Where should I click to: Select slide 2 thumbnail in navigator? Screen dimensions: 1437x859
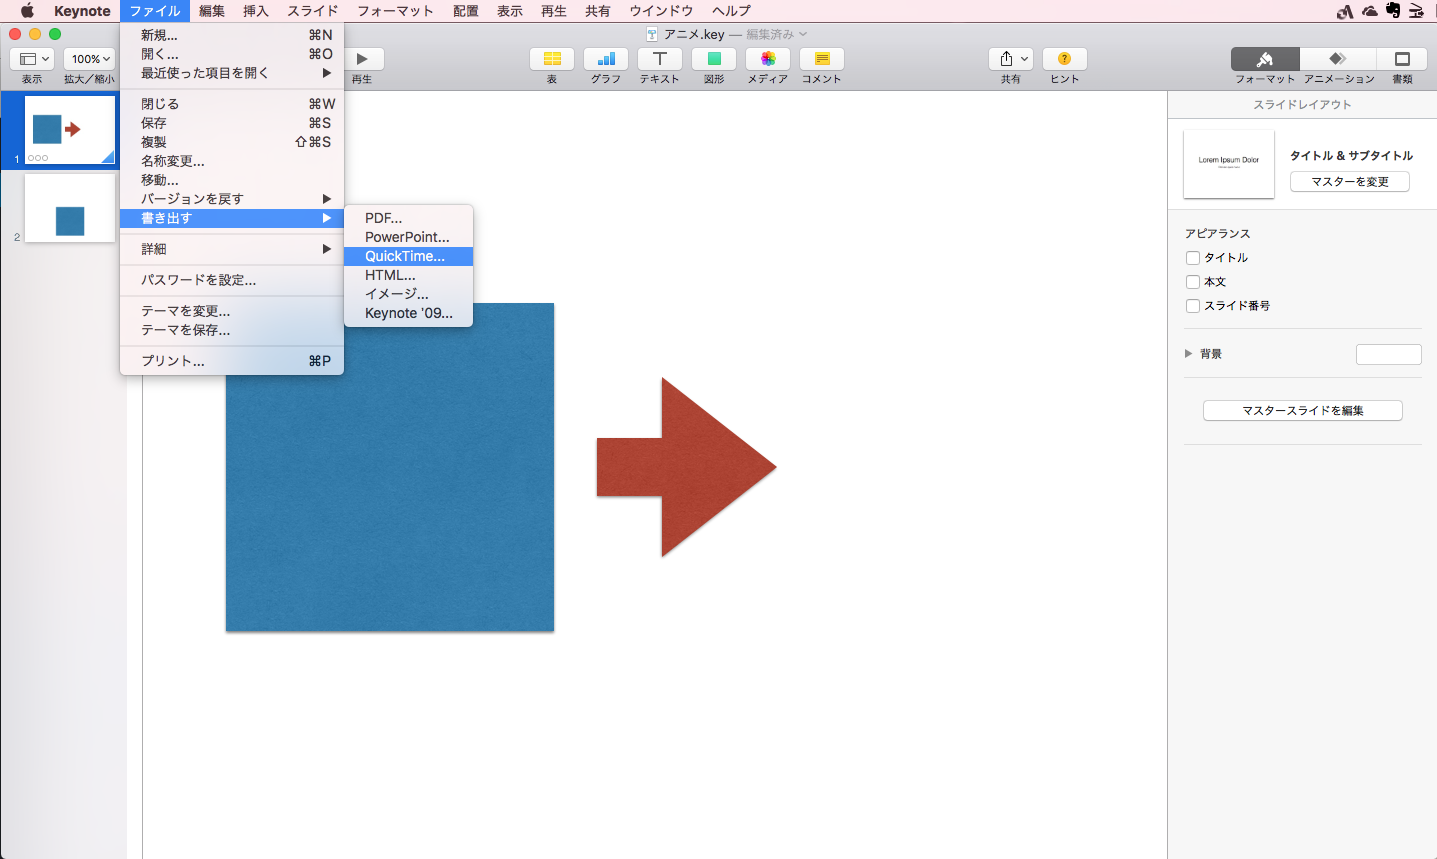coord(69,208)
